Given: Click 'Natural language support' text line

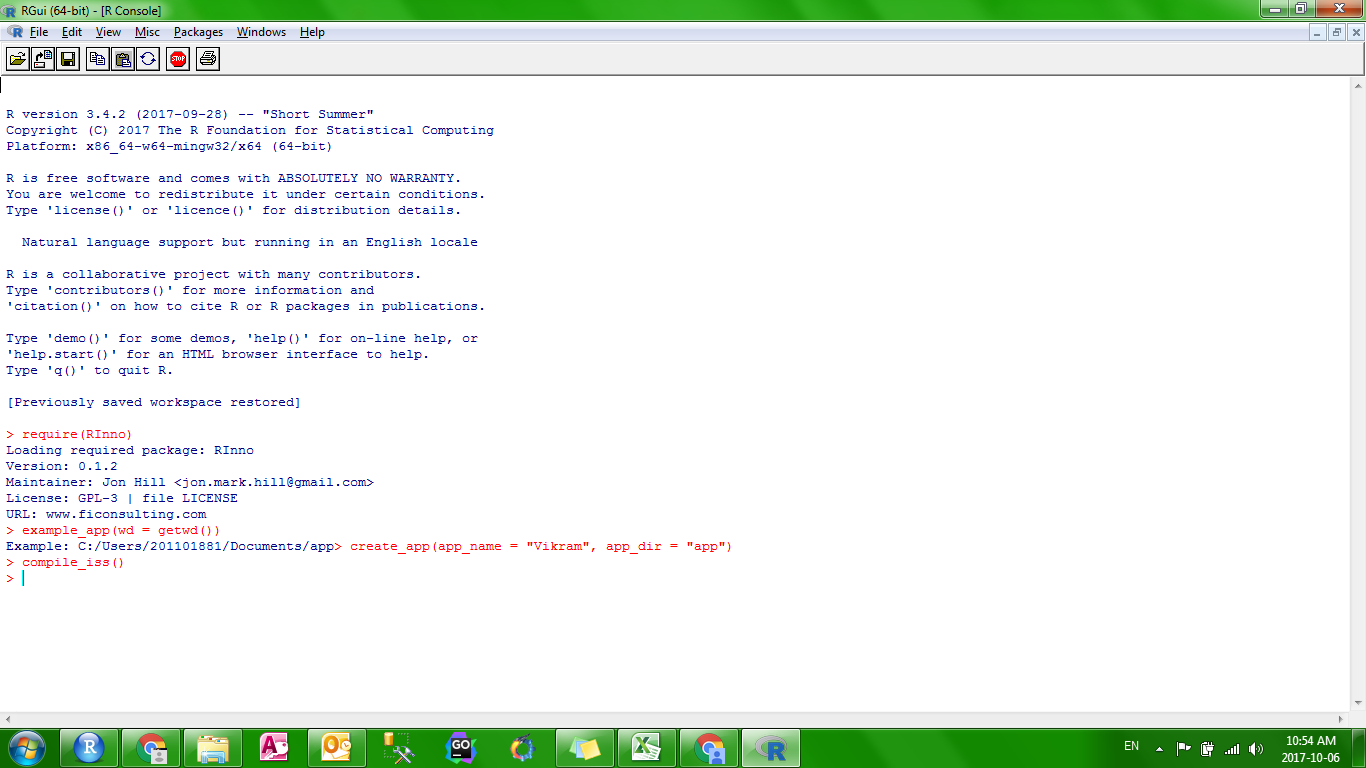Looking at the screenshot, I should click(250, 242).
